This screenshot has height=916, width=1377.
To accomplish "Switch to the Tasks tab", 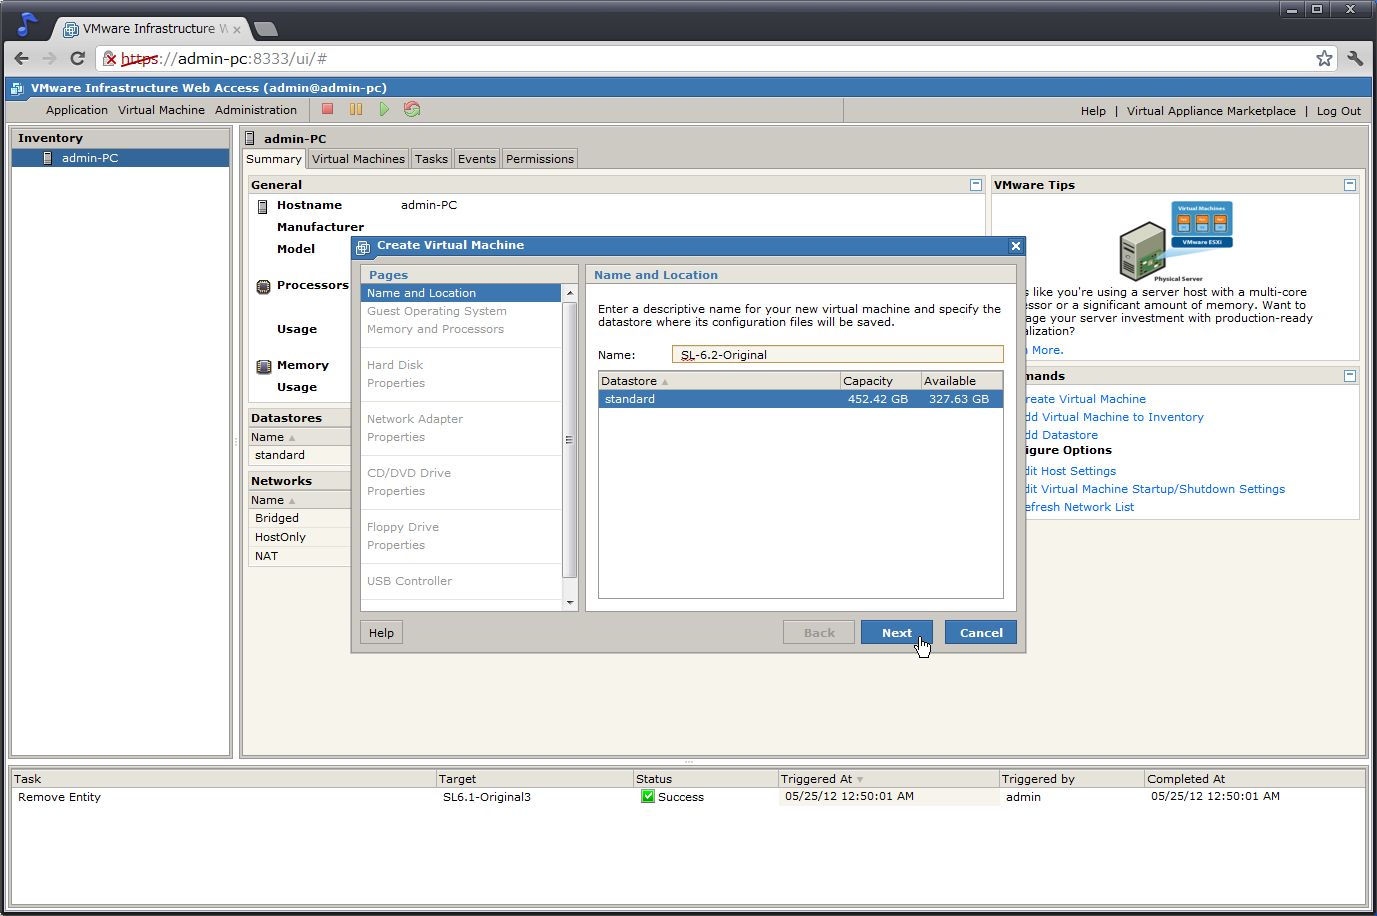I will [431, 159].
